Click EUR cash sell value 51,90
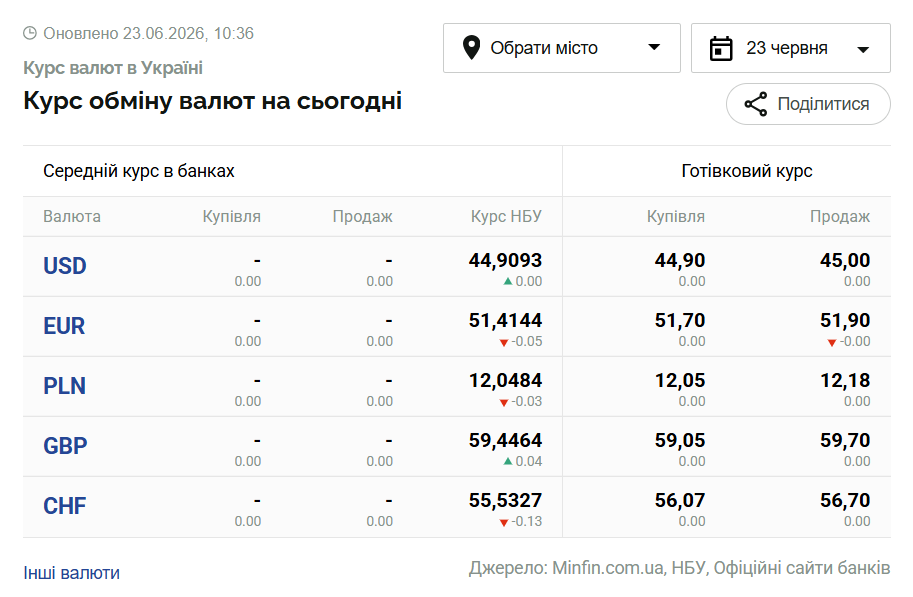The width and height of the screenshot is (913, 597). (x=845, y=320)
